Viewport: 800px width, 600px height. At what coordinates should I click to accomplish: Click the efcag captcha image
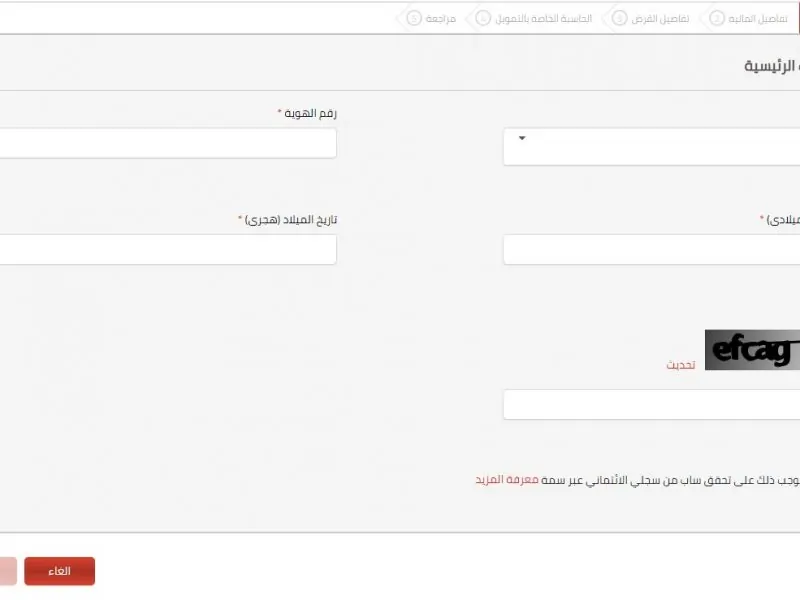point(753,349)
